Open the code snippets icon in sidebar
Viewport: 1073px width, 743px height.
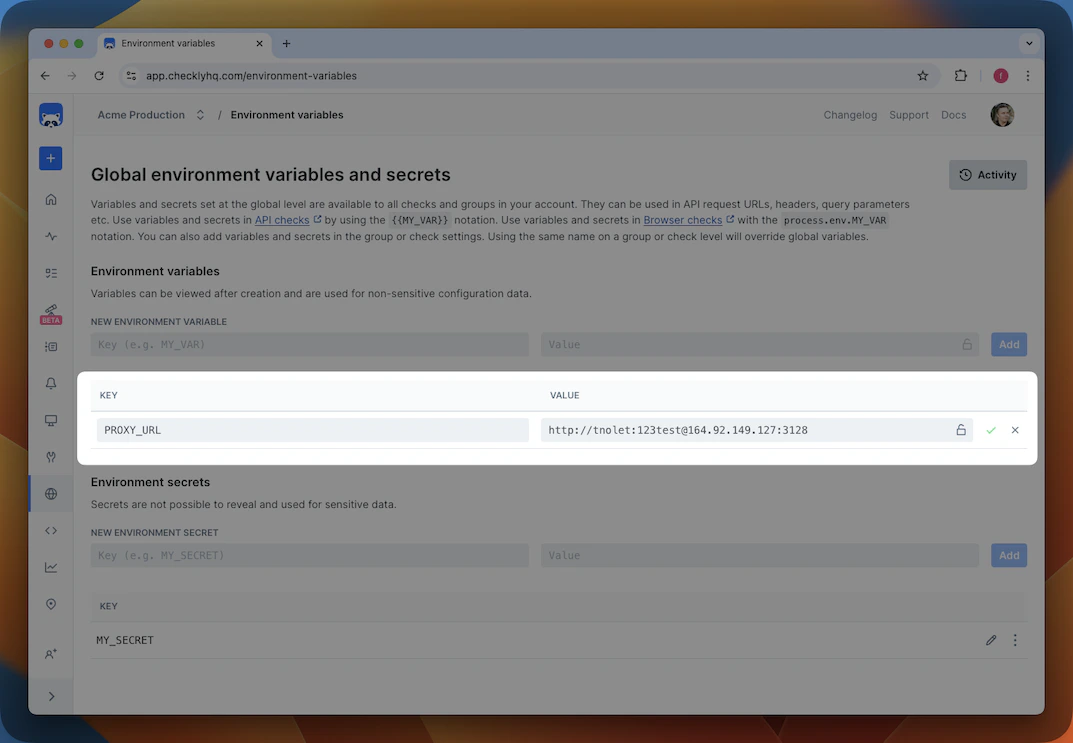50,530
